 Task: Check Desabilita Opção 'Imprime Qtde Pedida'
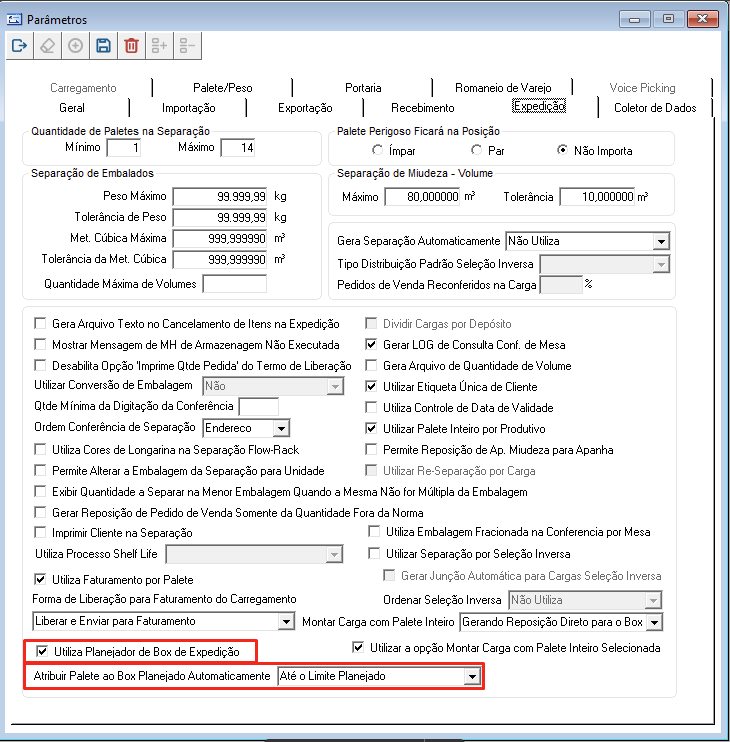coord(40,366)
